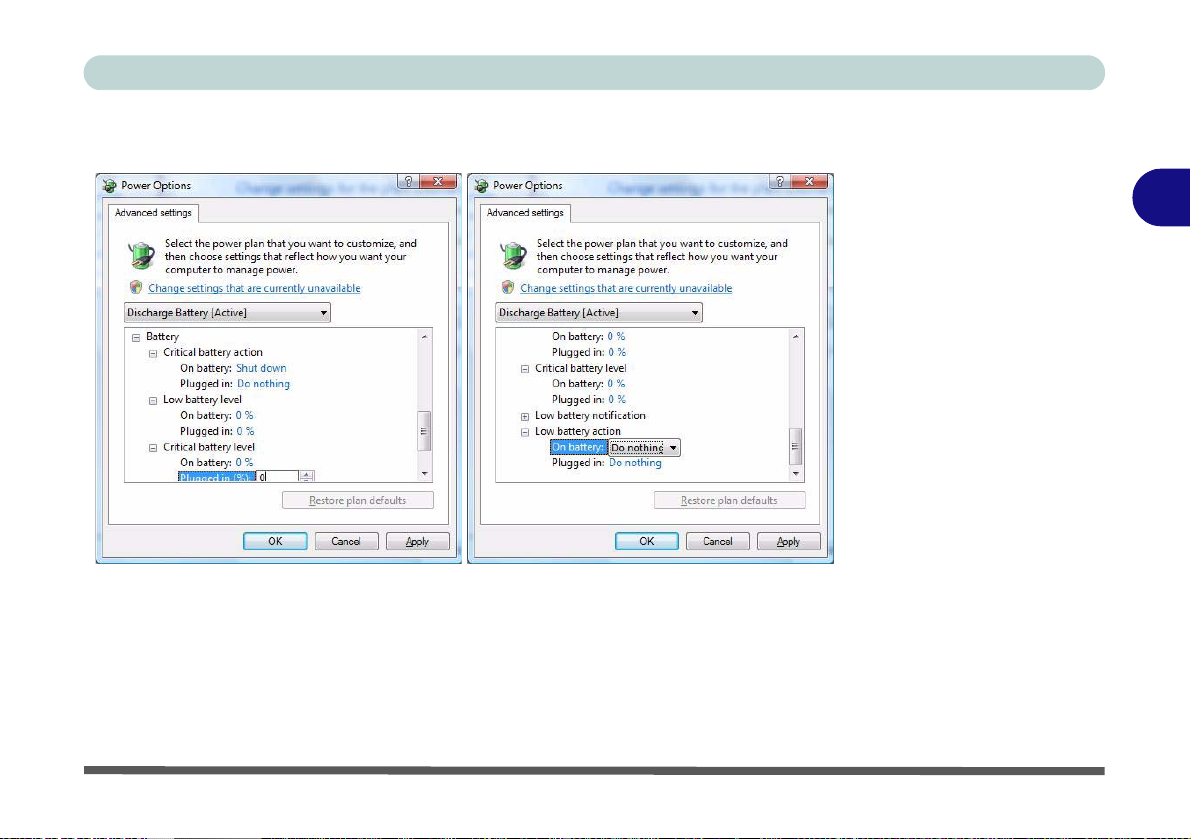This screenshot has height=839, width=1191.
Task: Open the right 'Change settings that are currently unavailable' link
Action: pyautogui.click(x=626, y=289)
